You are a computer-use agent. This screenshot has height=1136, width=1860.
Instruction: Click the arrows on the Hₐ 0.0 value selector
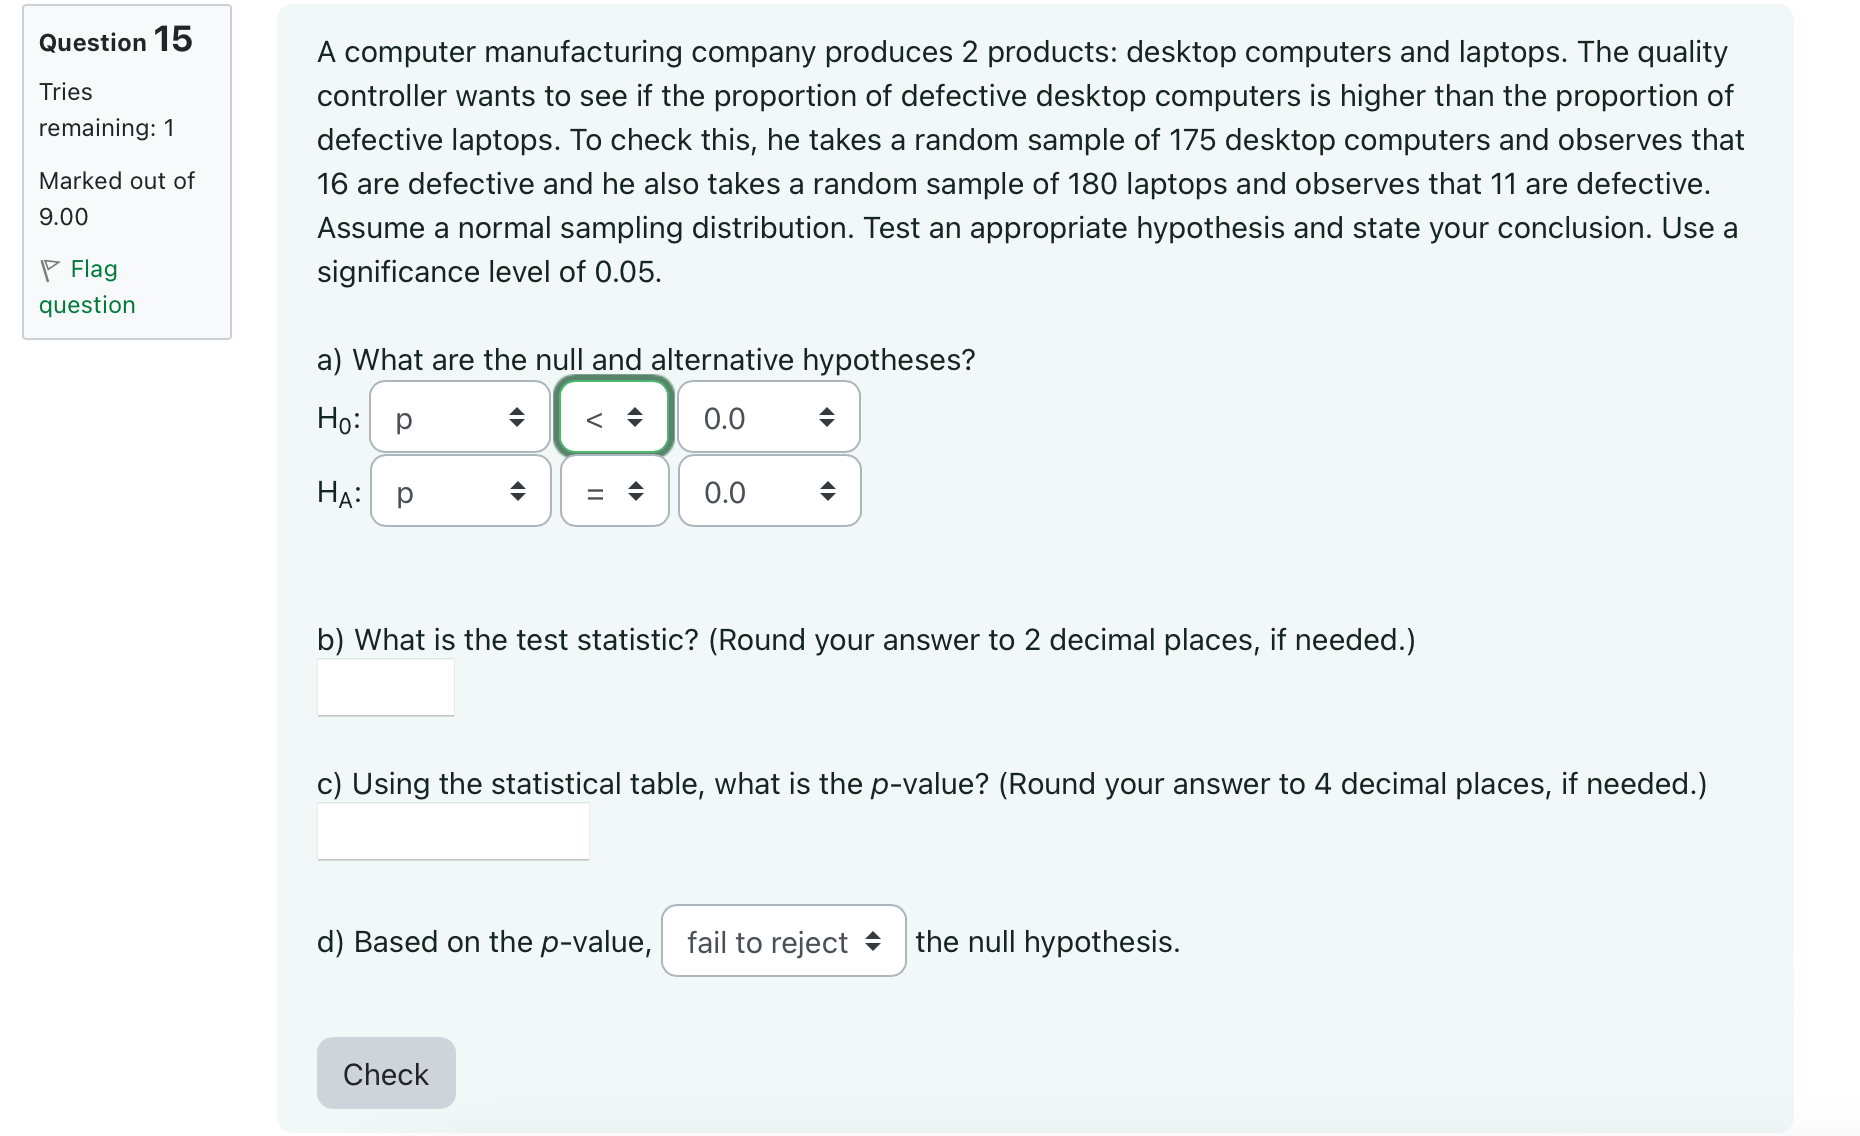tap(828, 491)
